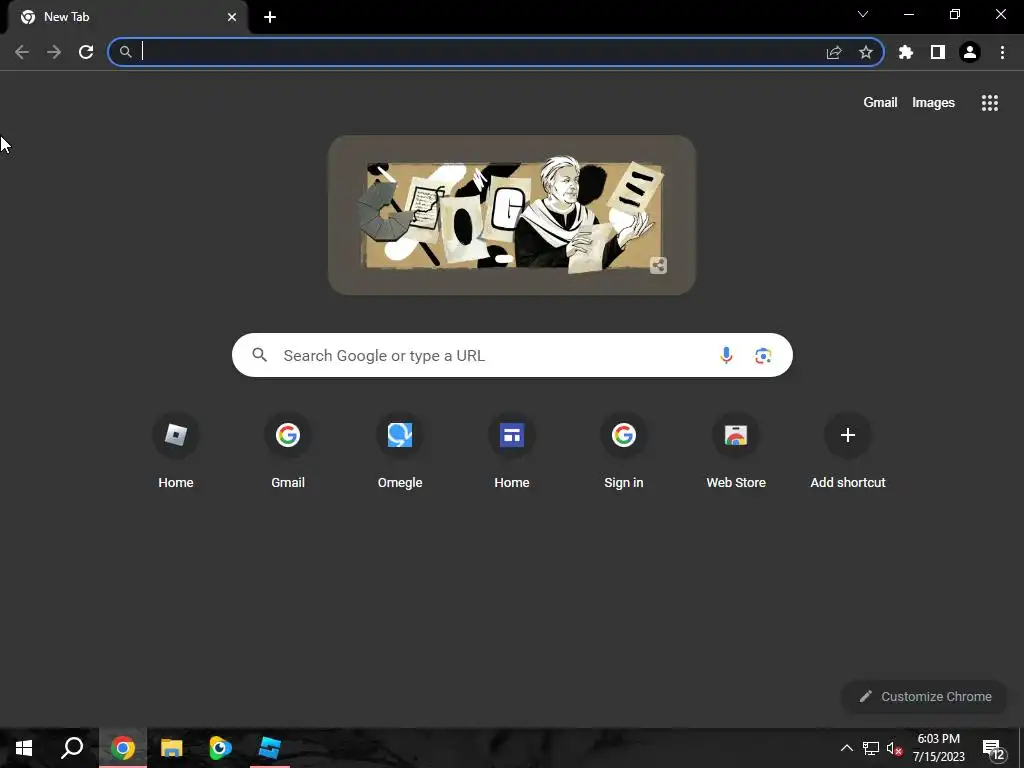The width and height of the screenshot is (1024, 768).
Task: Share this page via the share icon
Action: [834, 52]
